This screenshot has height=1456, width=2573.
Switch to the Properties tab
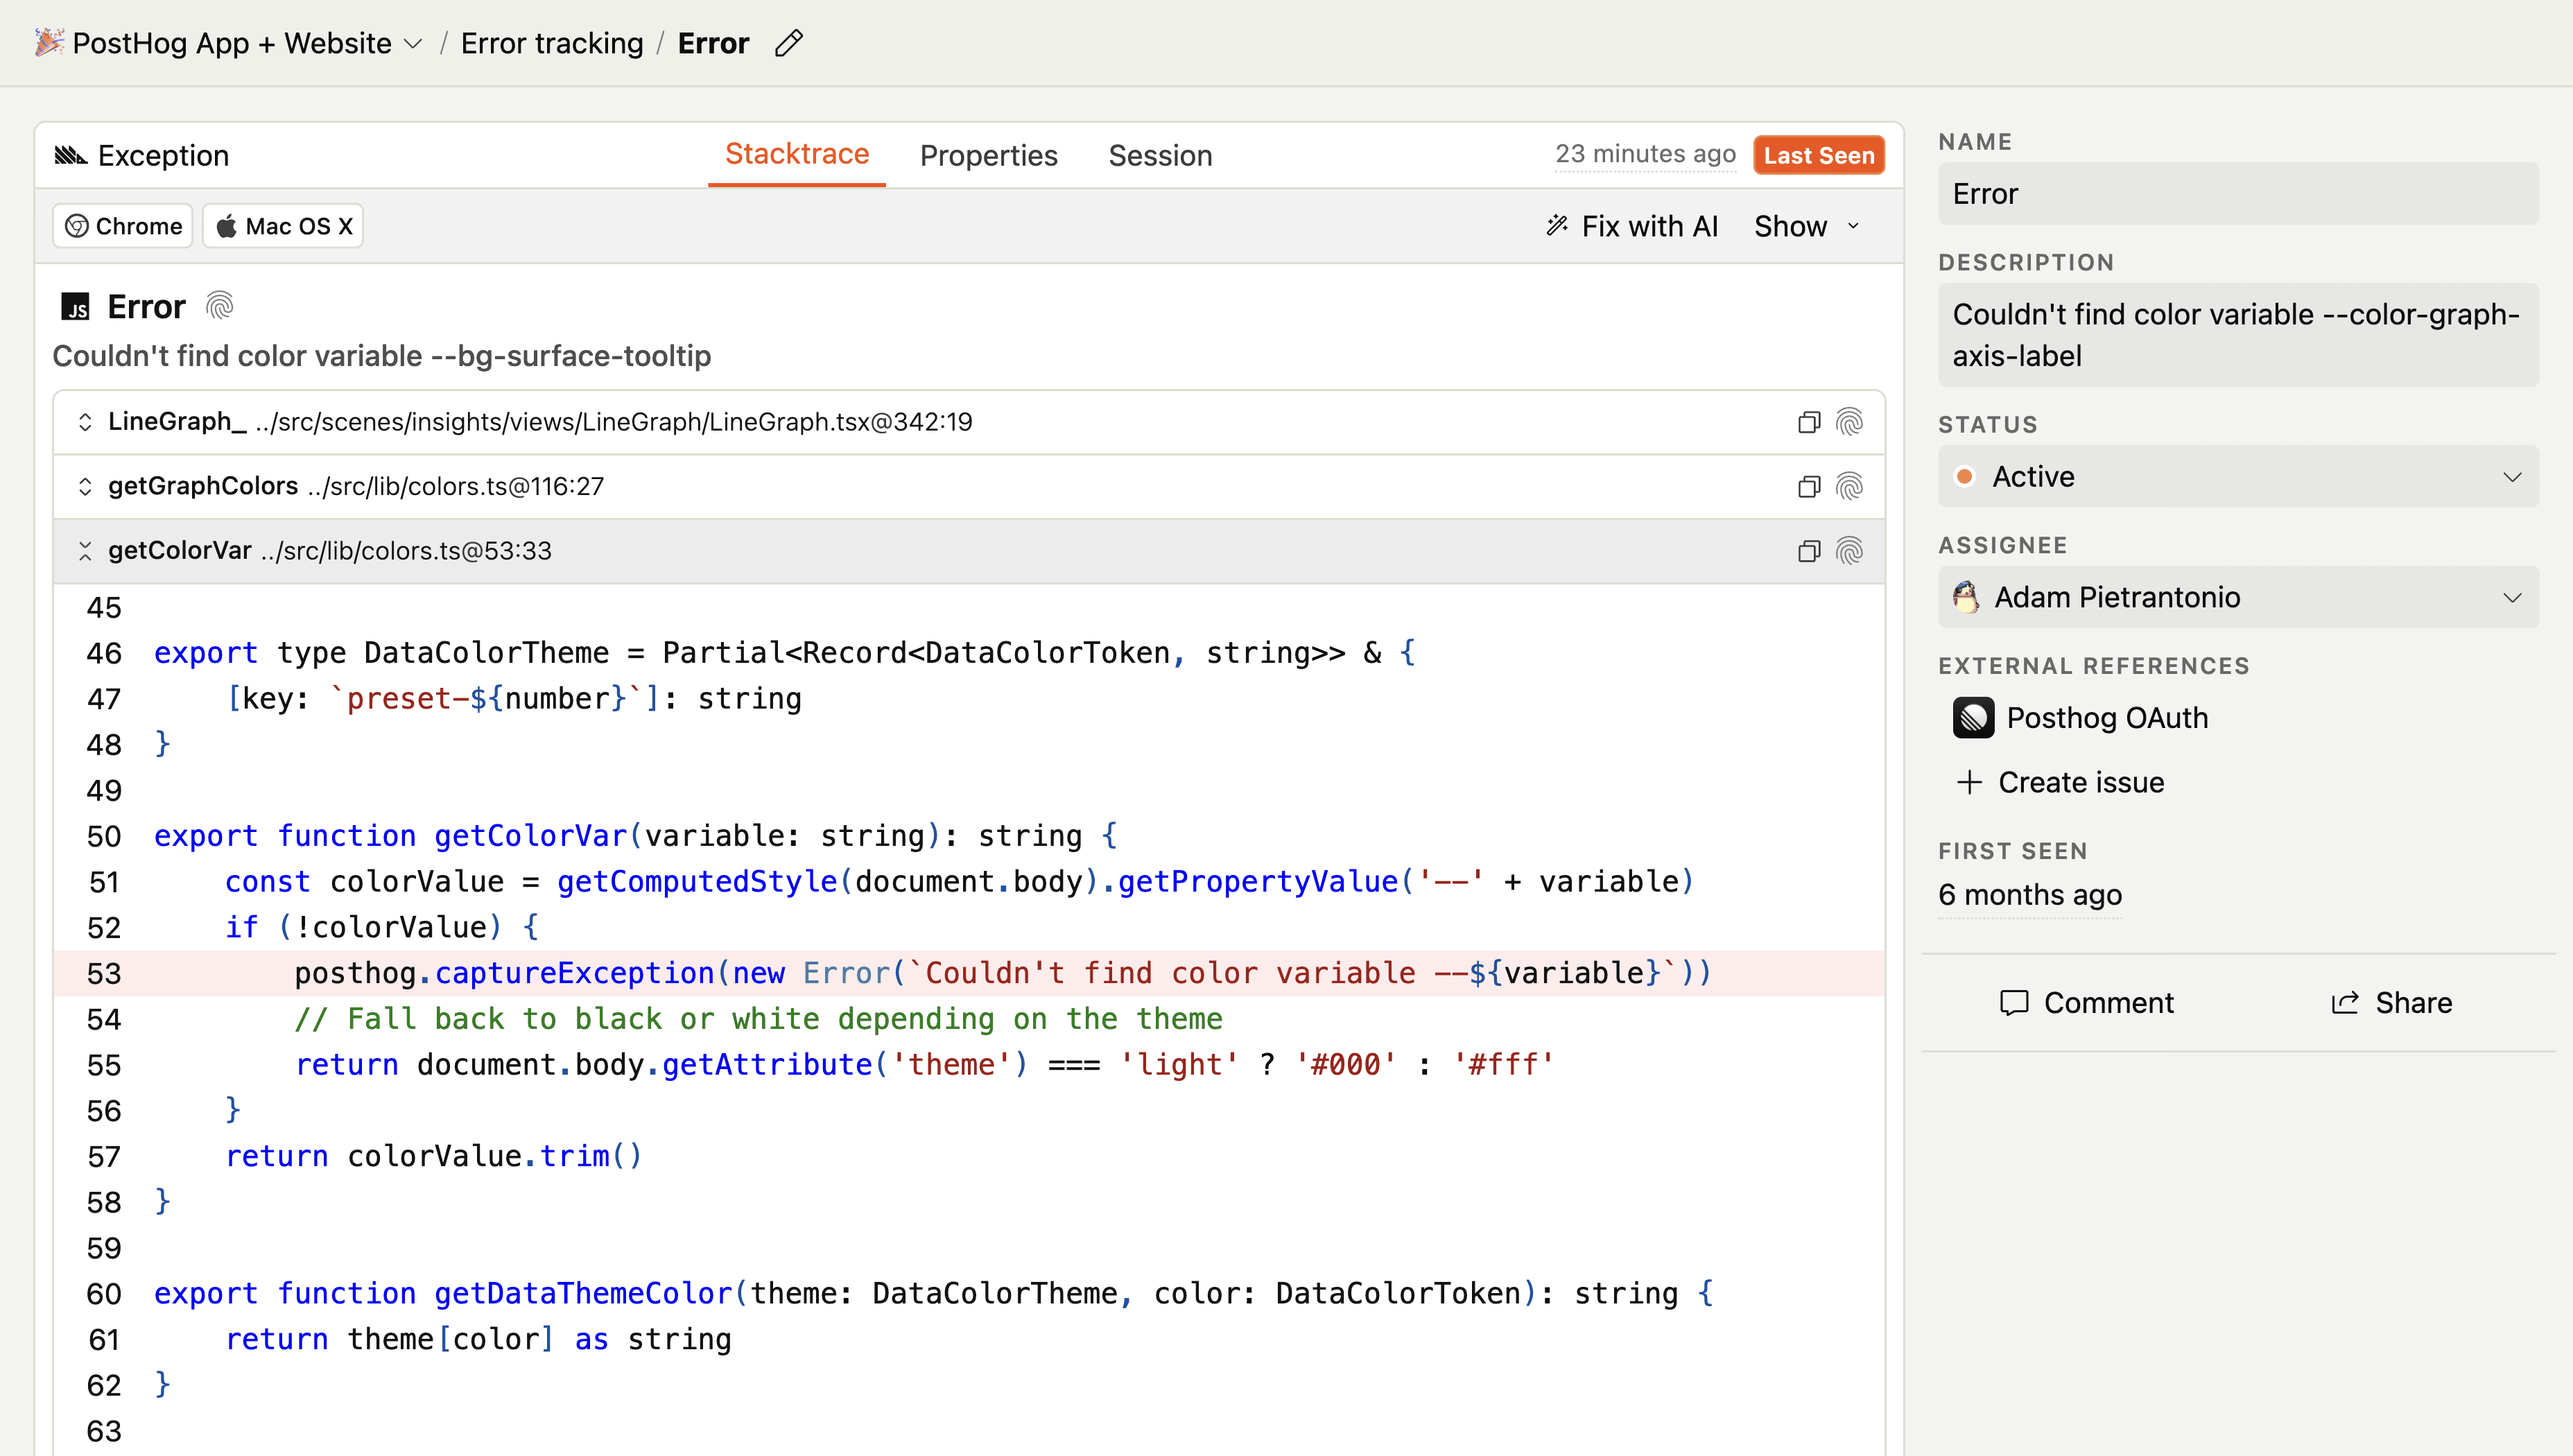click(x=988, y=156)
